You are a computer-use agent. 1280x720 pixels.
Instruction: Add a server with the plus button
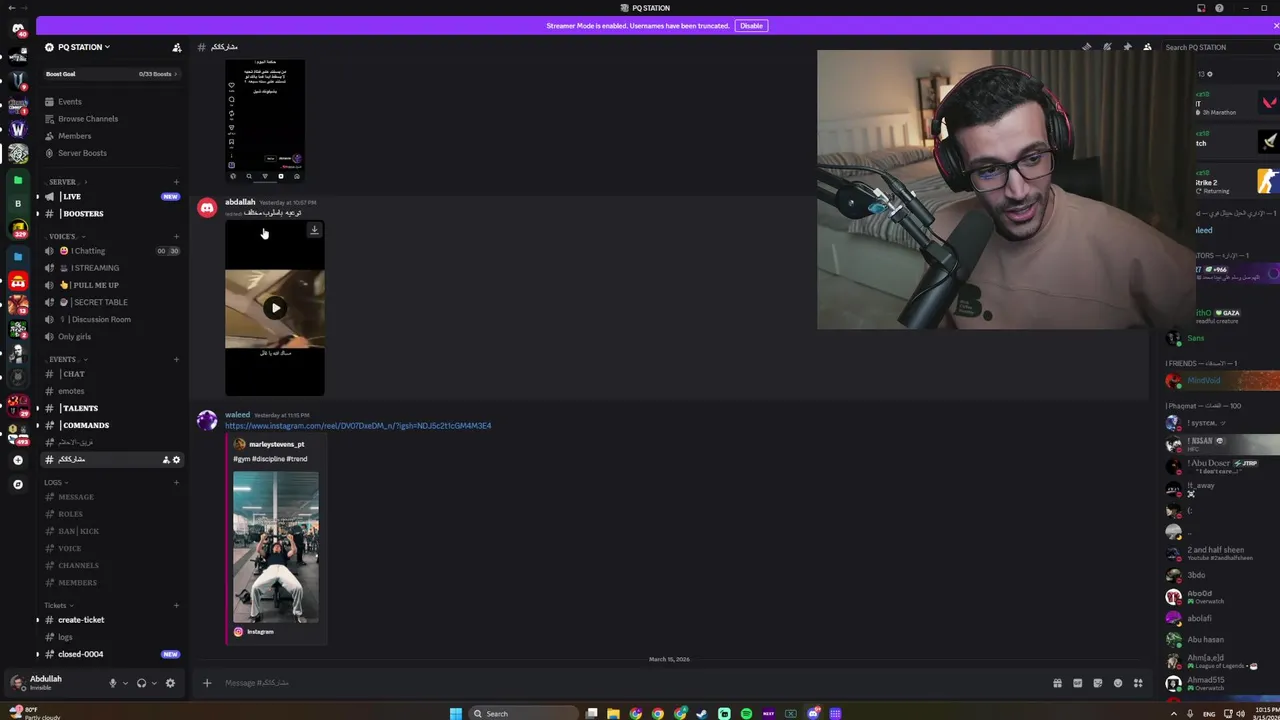pyautogui.click(x=18, y=460)
